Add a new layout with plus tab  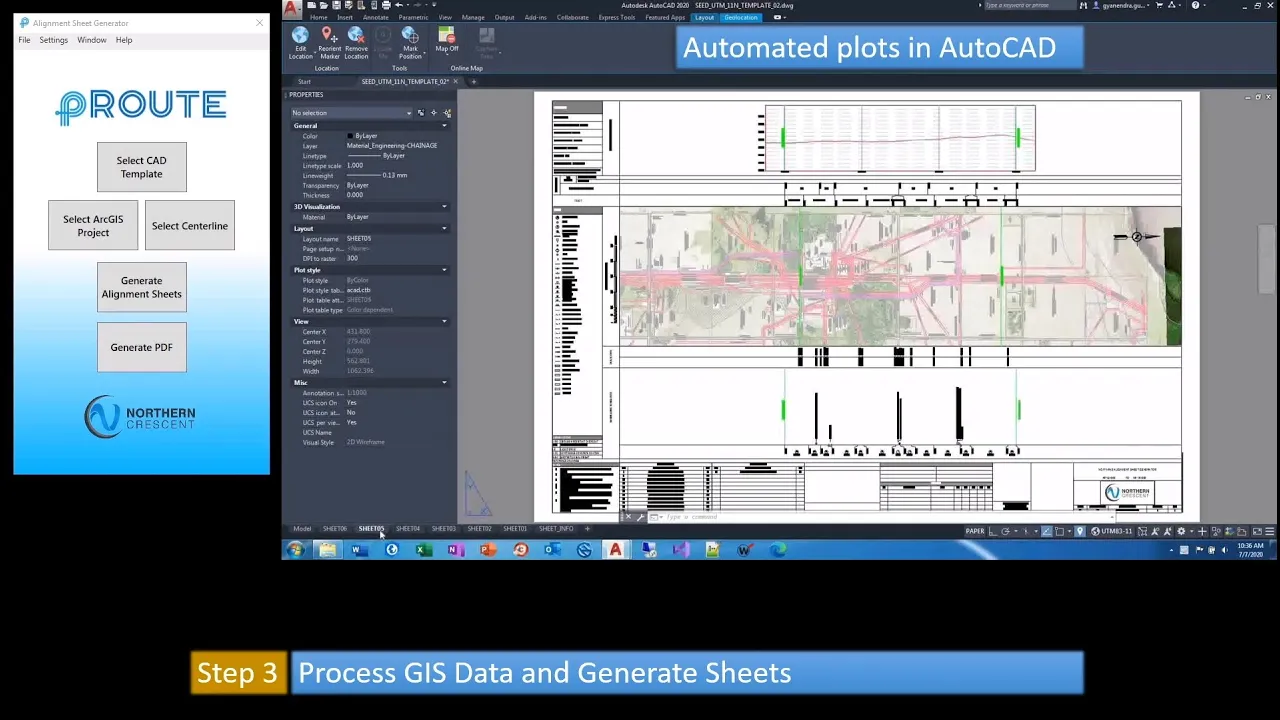click(587, 529)
